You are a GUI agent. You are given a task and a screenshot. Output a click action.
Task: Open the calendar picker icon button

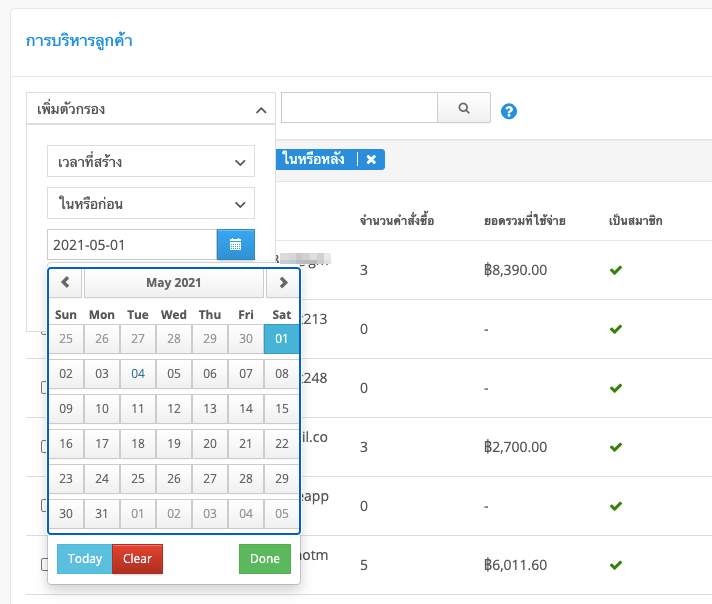(x=236, y=245)
